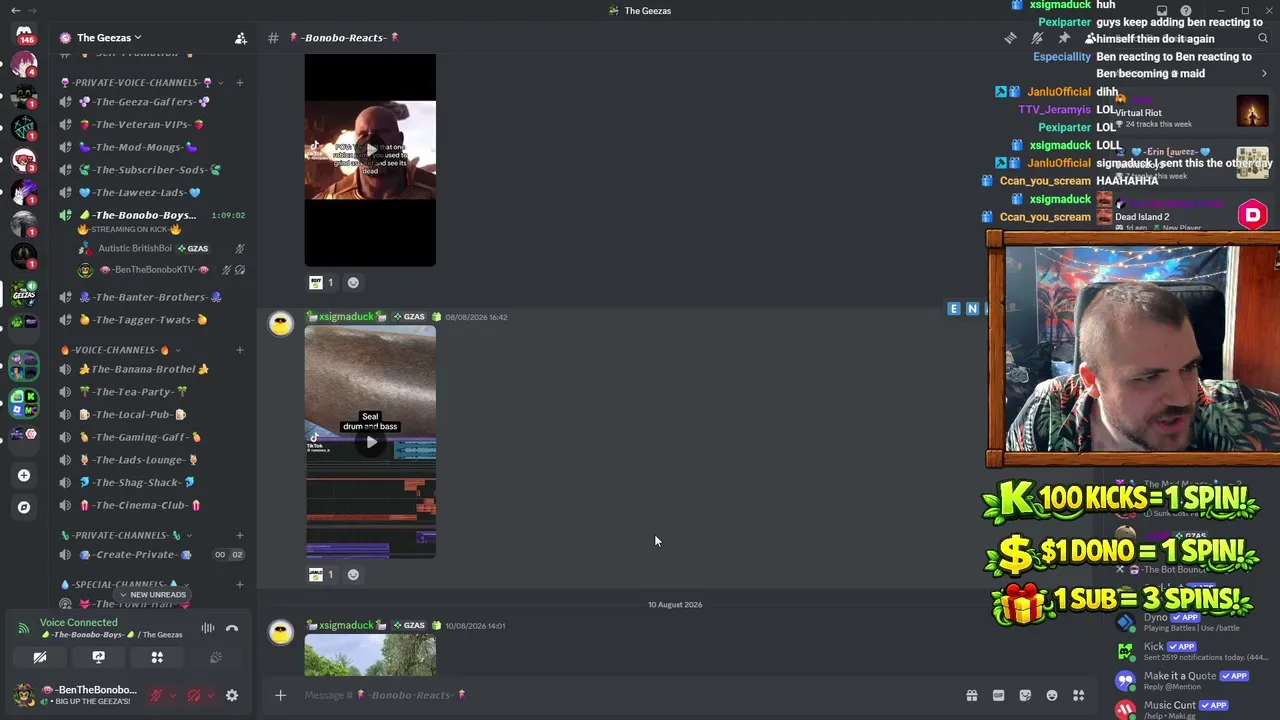The width and height of the screenshot is (1280, 720).
Task: Send a gift from the message bar
Action: pos(971,696)
